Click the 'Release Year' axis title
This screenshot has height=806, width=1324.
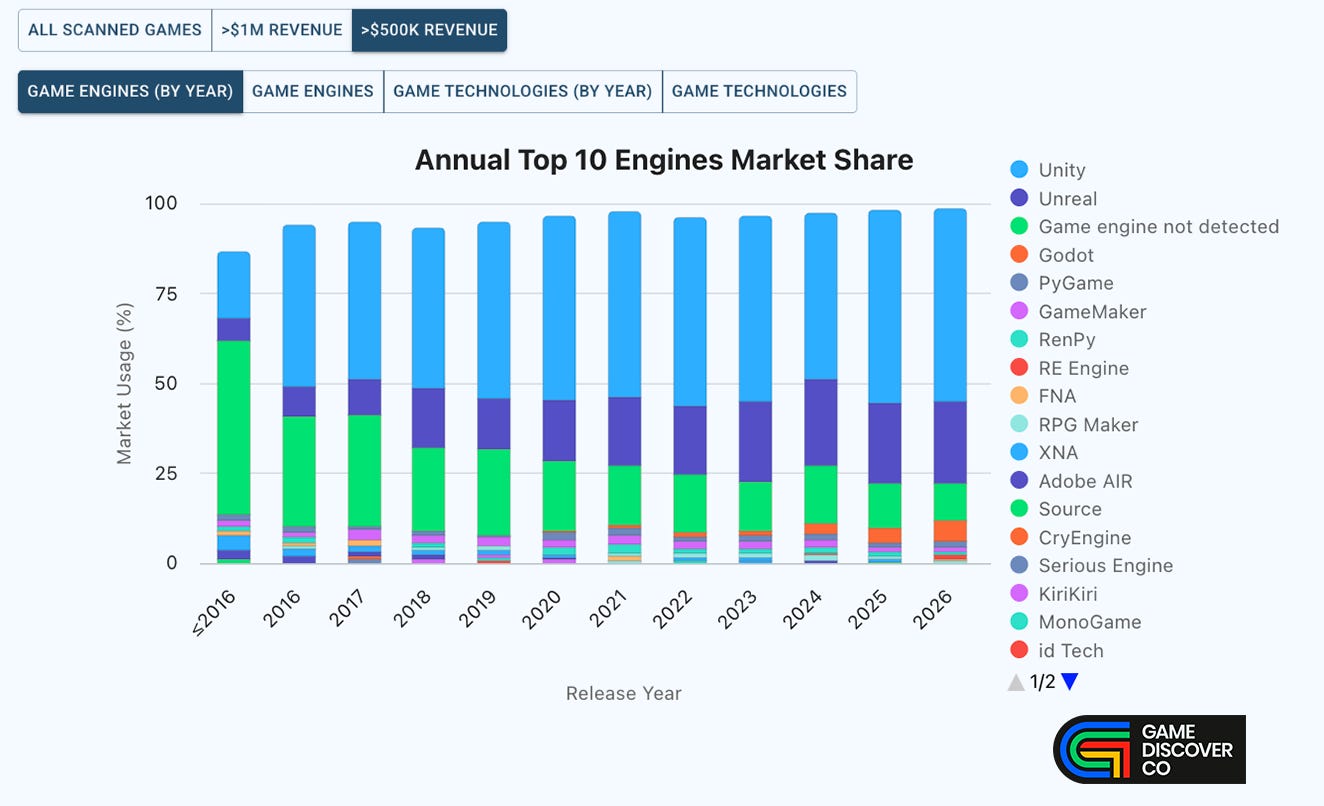click(x=624, y=693)
